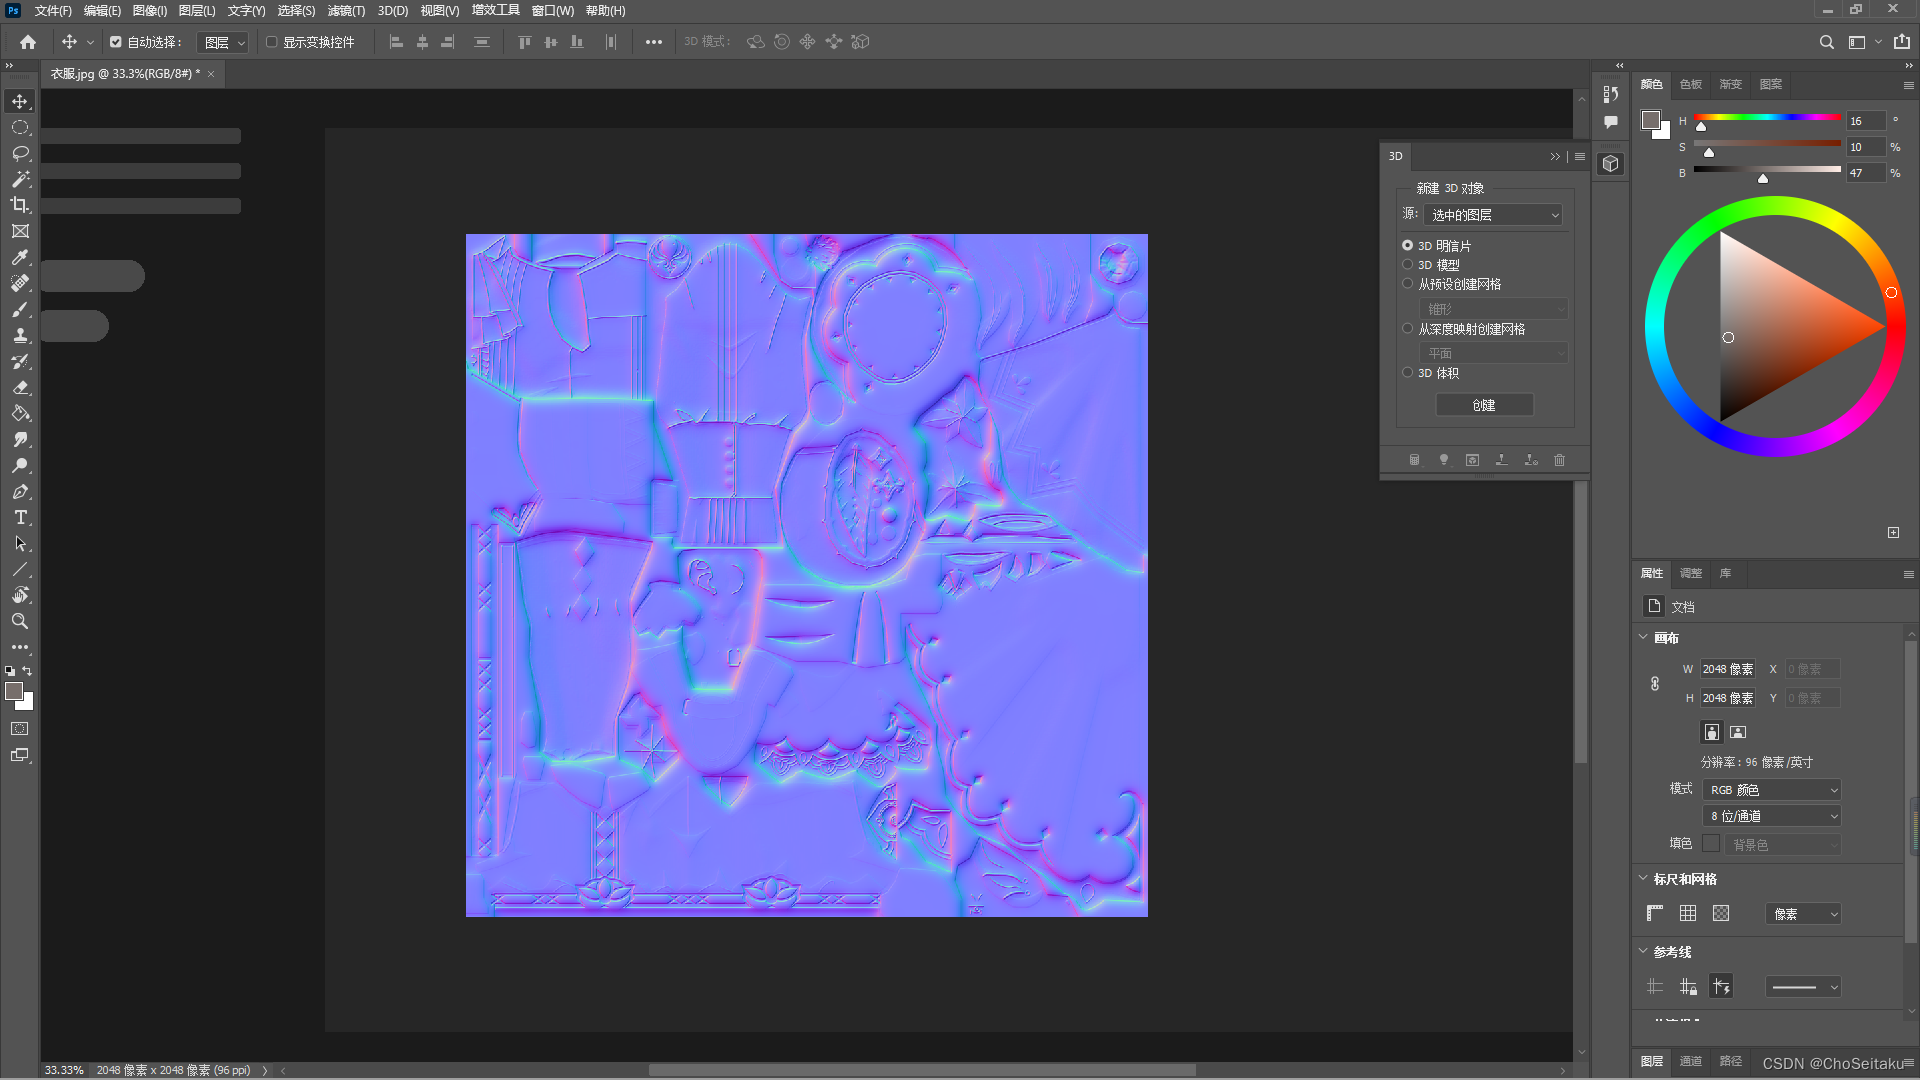Select the 3D 模型 radio button

(1407, 265)
